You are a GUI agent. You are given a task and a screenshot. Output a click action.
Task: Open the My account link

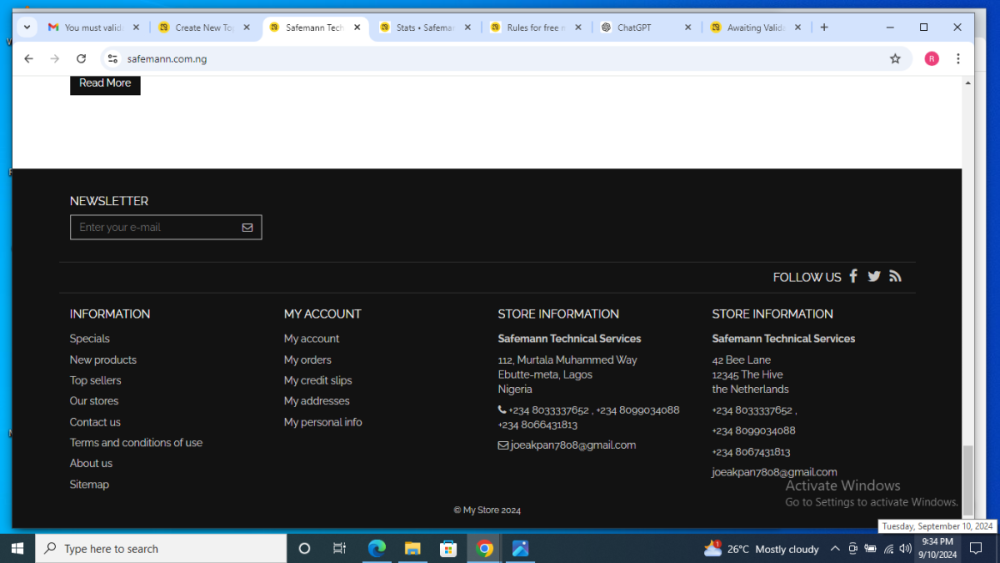tap(311, 339)
